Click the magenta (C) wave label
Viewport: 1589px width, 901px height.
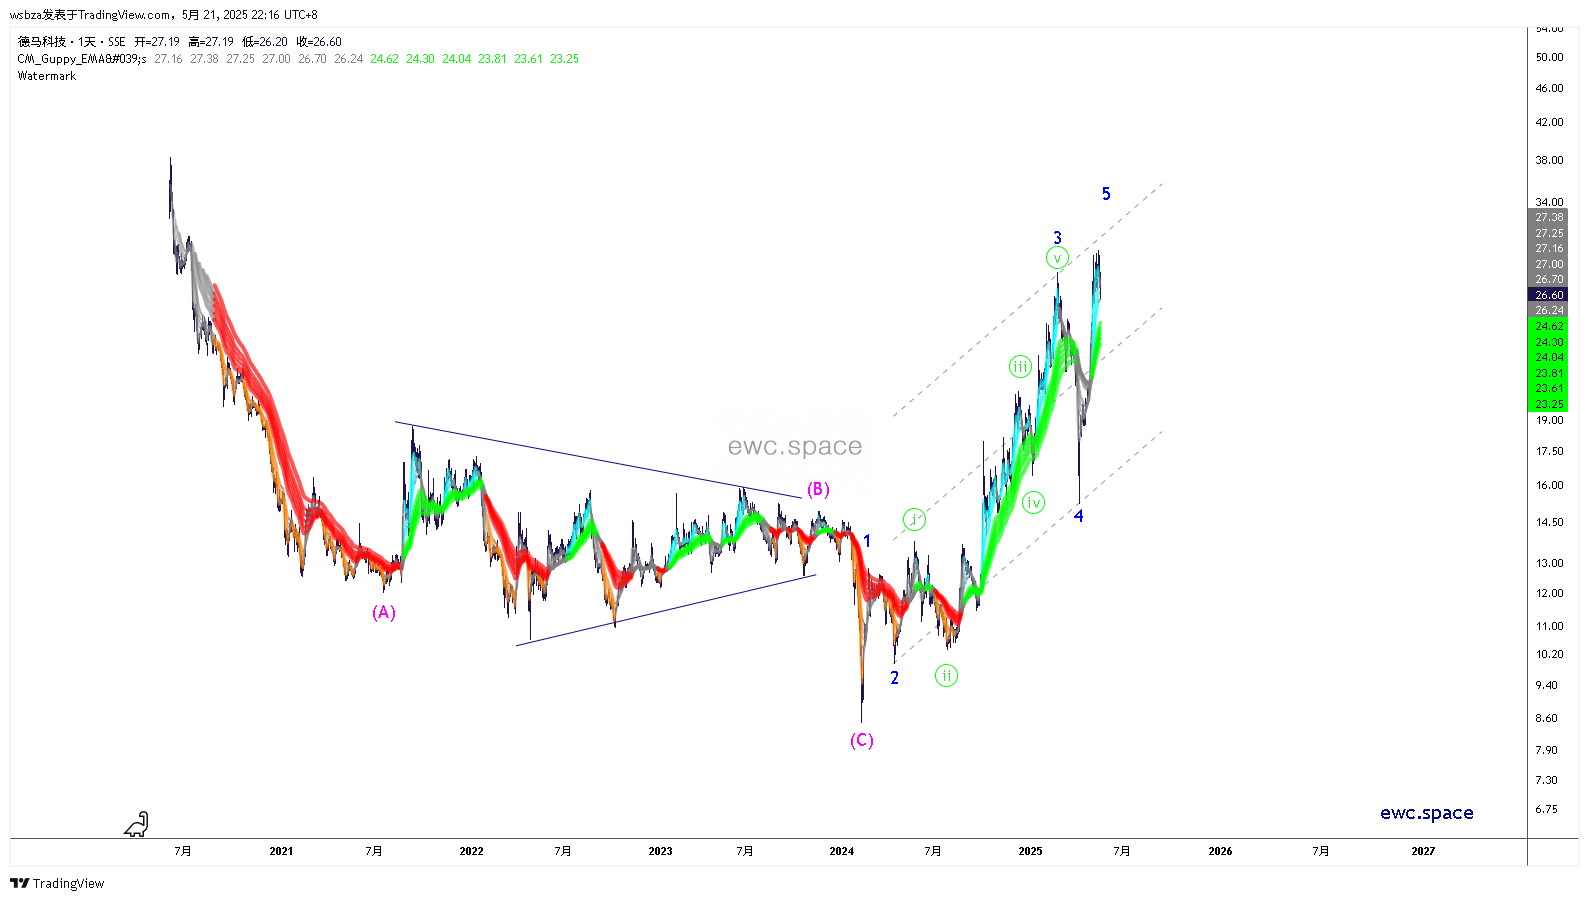[862, 740]
